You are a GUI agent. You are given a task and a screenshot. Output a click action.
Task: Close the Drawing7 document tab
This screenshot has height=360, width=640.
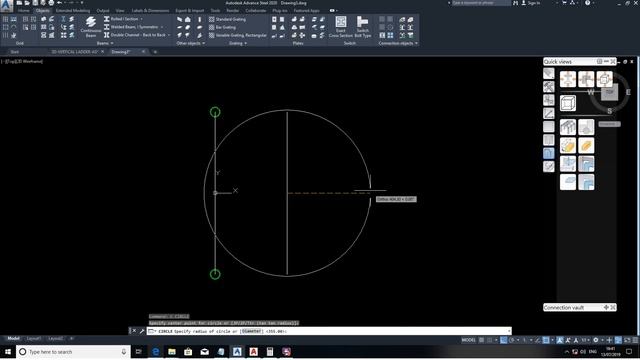(x=143, y=52)
